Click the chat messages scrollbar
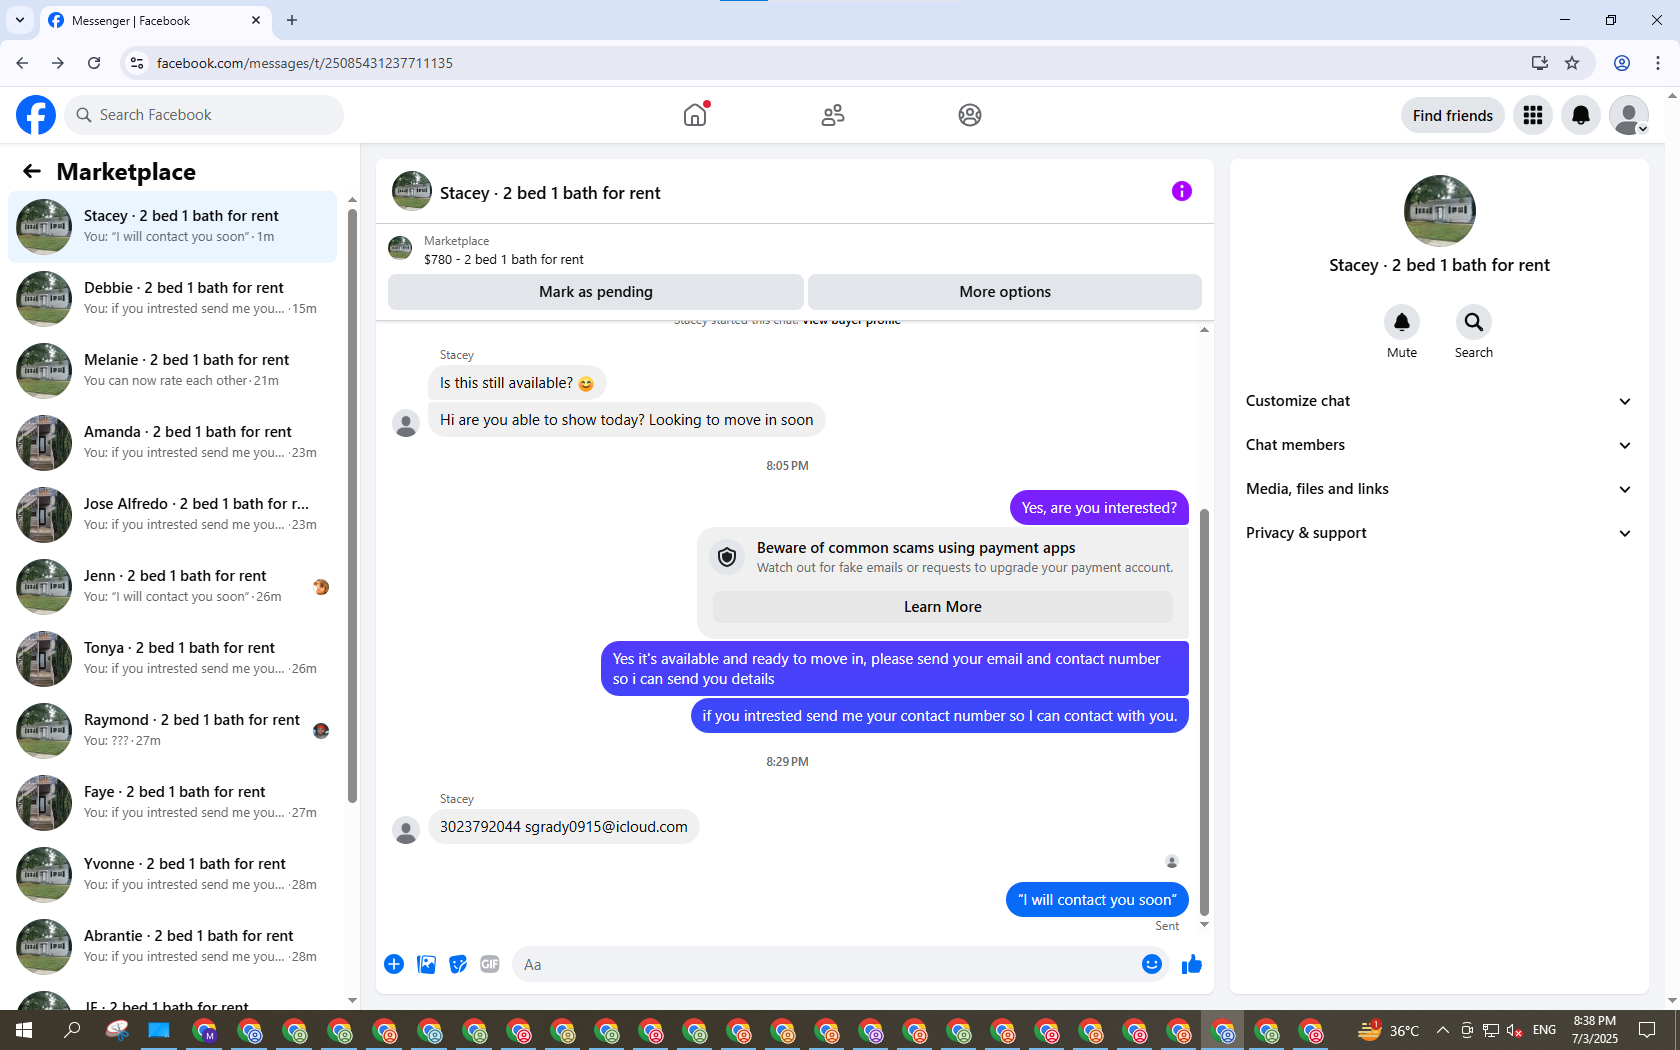Screen dimensions: 1680x1050 1204,712
